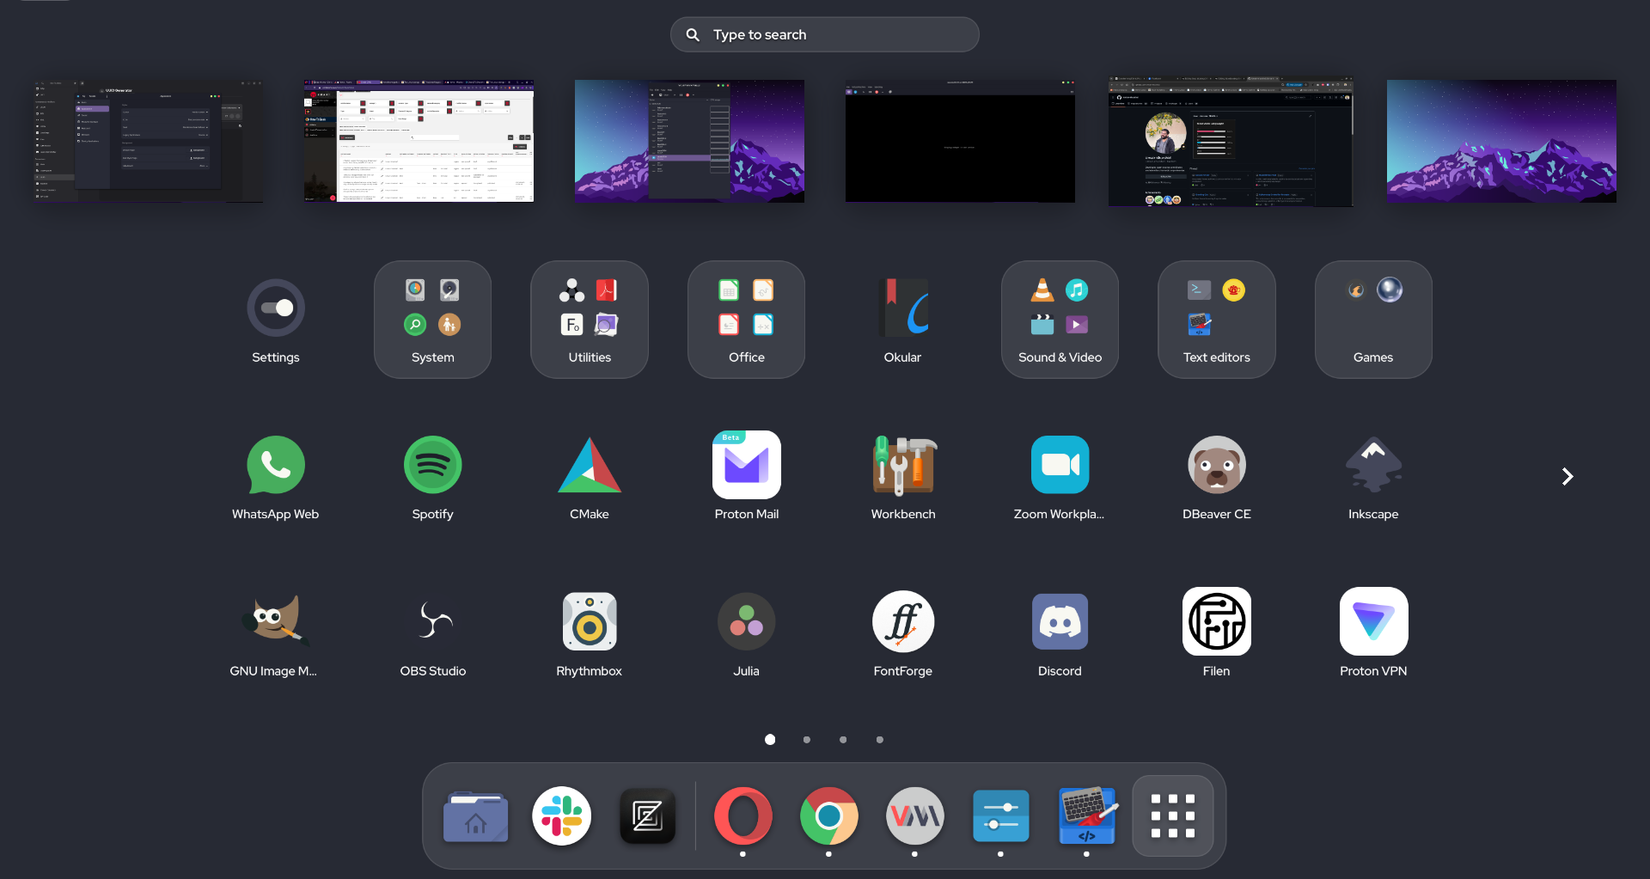Switch to tweaks sliders dock icon
The image size is (1650, 879).
click(x=1001, y=816)
